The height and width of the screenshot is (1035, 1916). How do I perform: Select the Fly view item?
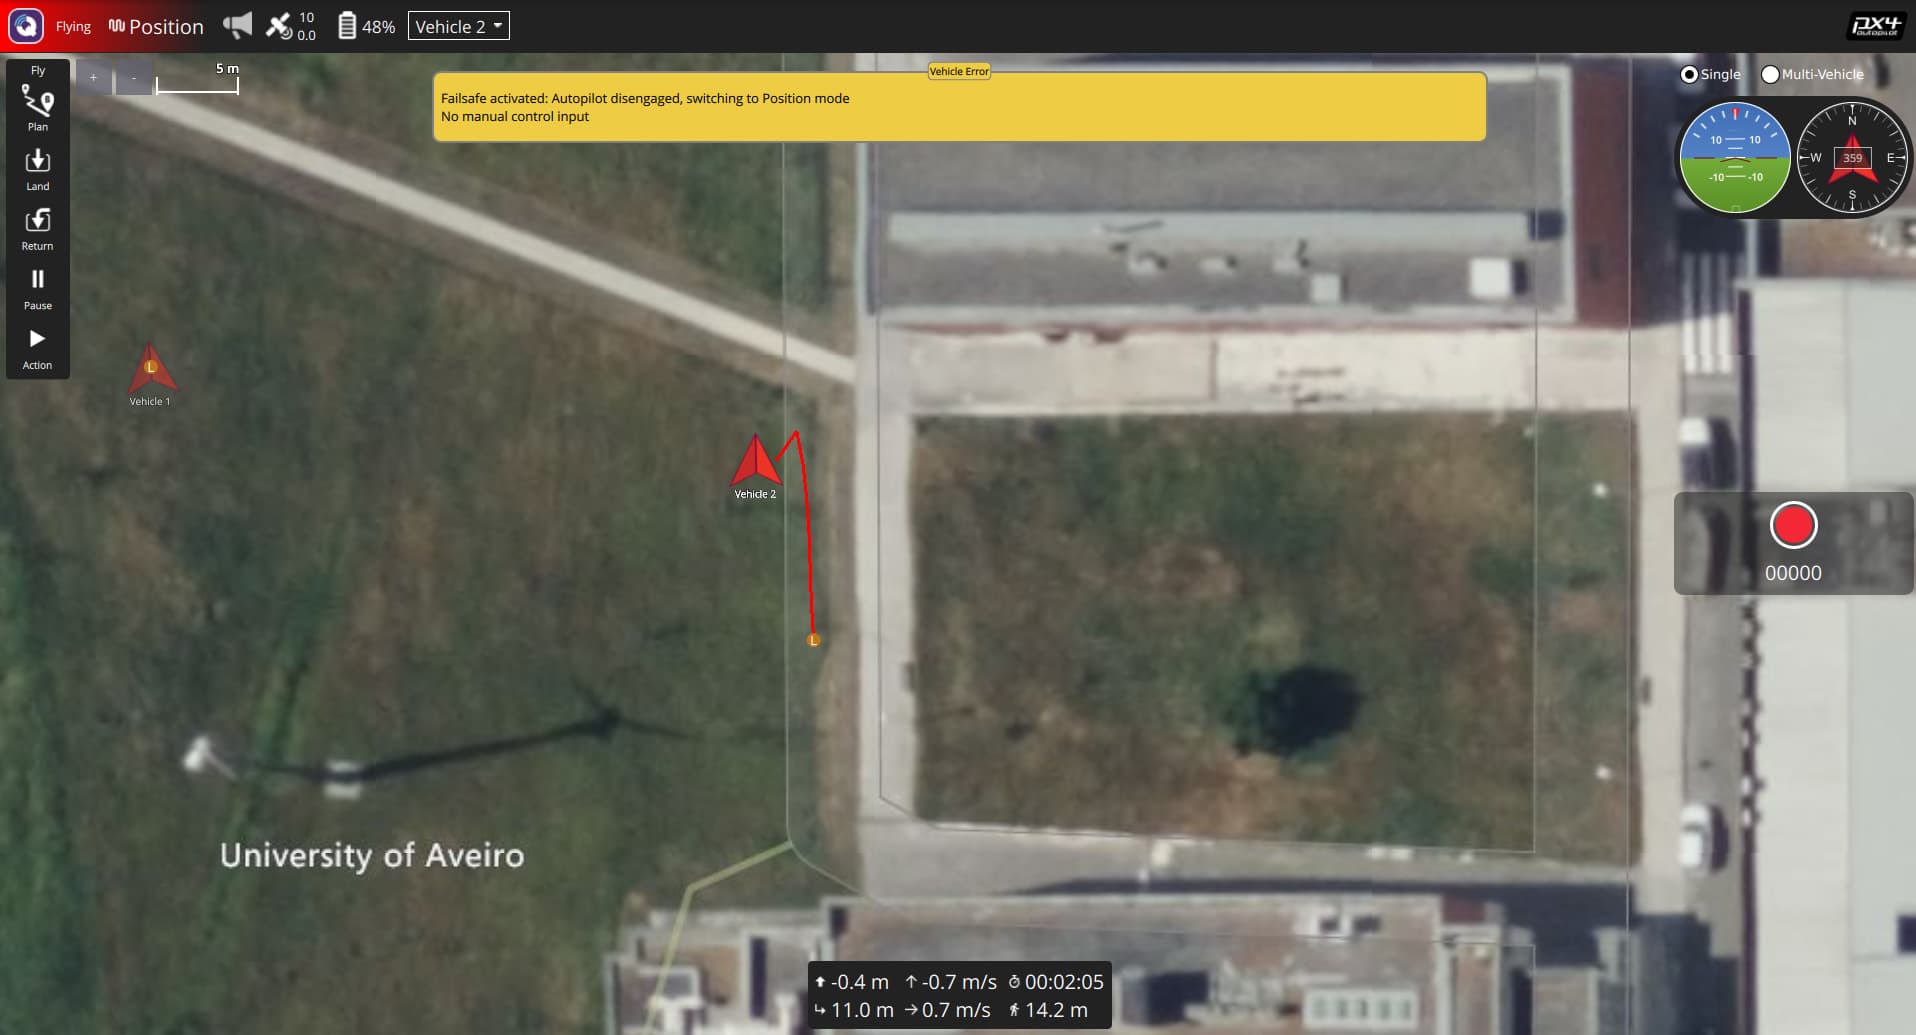(x=38, y=70)
